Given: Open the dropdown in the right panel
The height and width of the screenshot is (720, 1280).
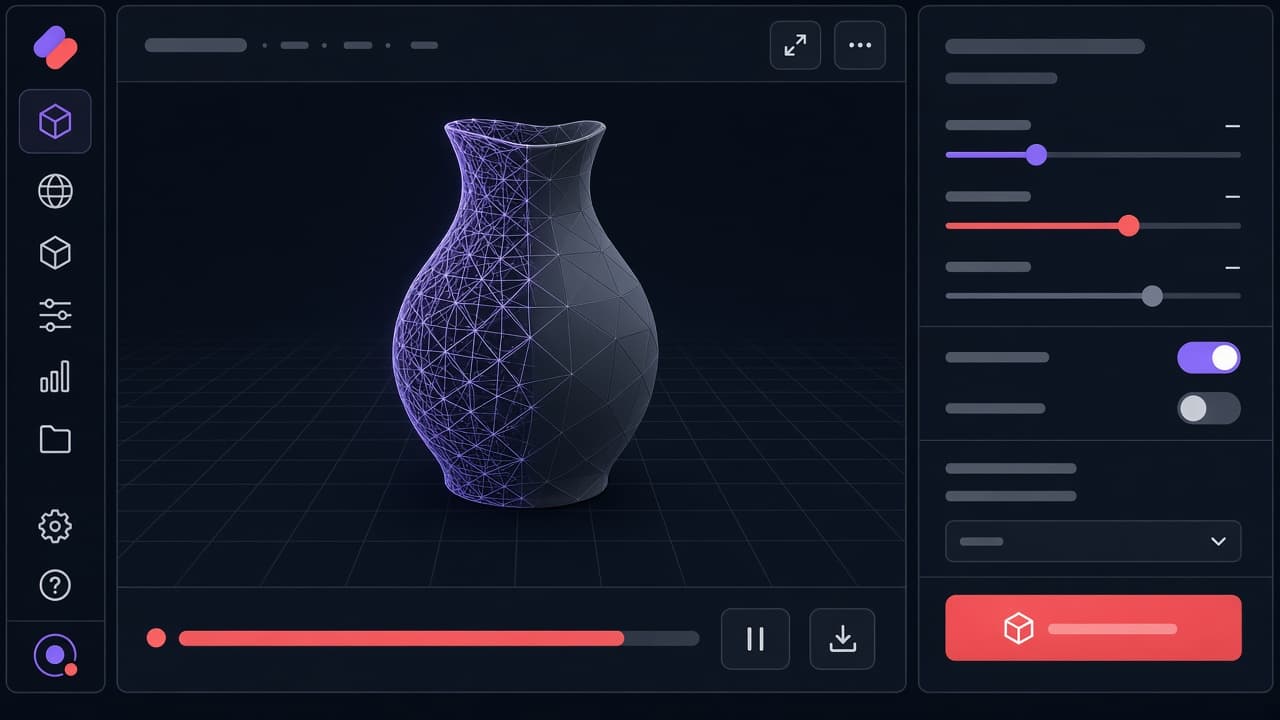Looking at the screenshot, I should coord(1093,541).
